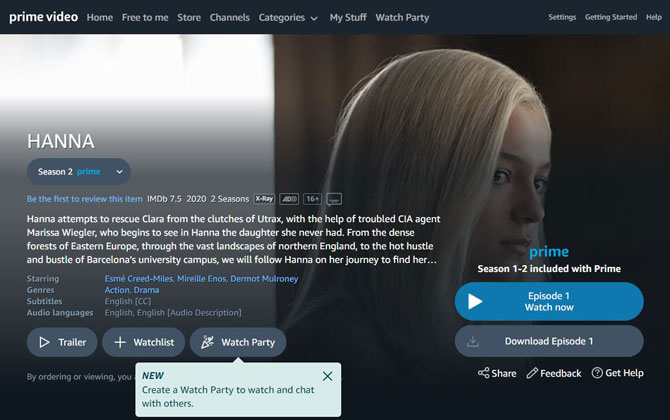Viewport: 670px width, 420px height.
Task: Click the prime video logo
Action: pos(44,17)
